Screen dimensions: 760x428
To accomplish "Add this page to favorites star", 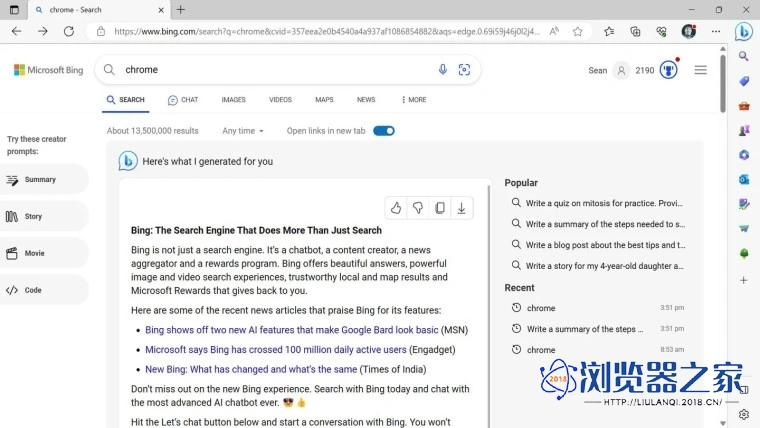I will pos(577,32).
